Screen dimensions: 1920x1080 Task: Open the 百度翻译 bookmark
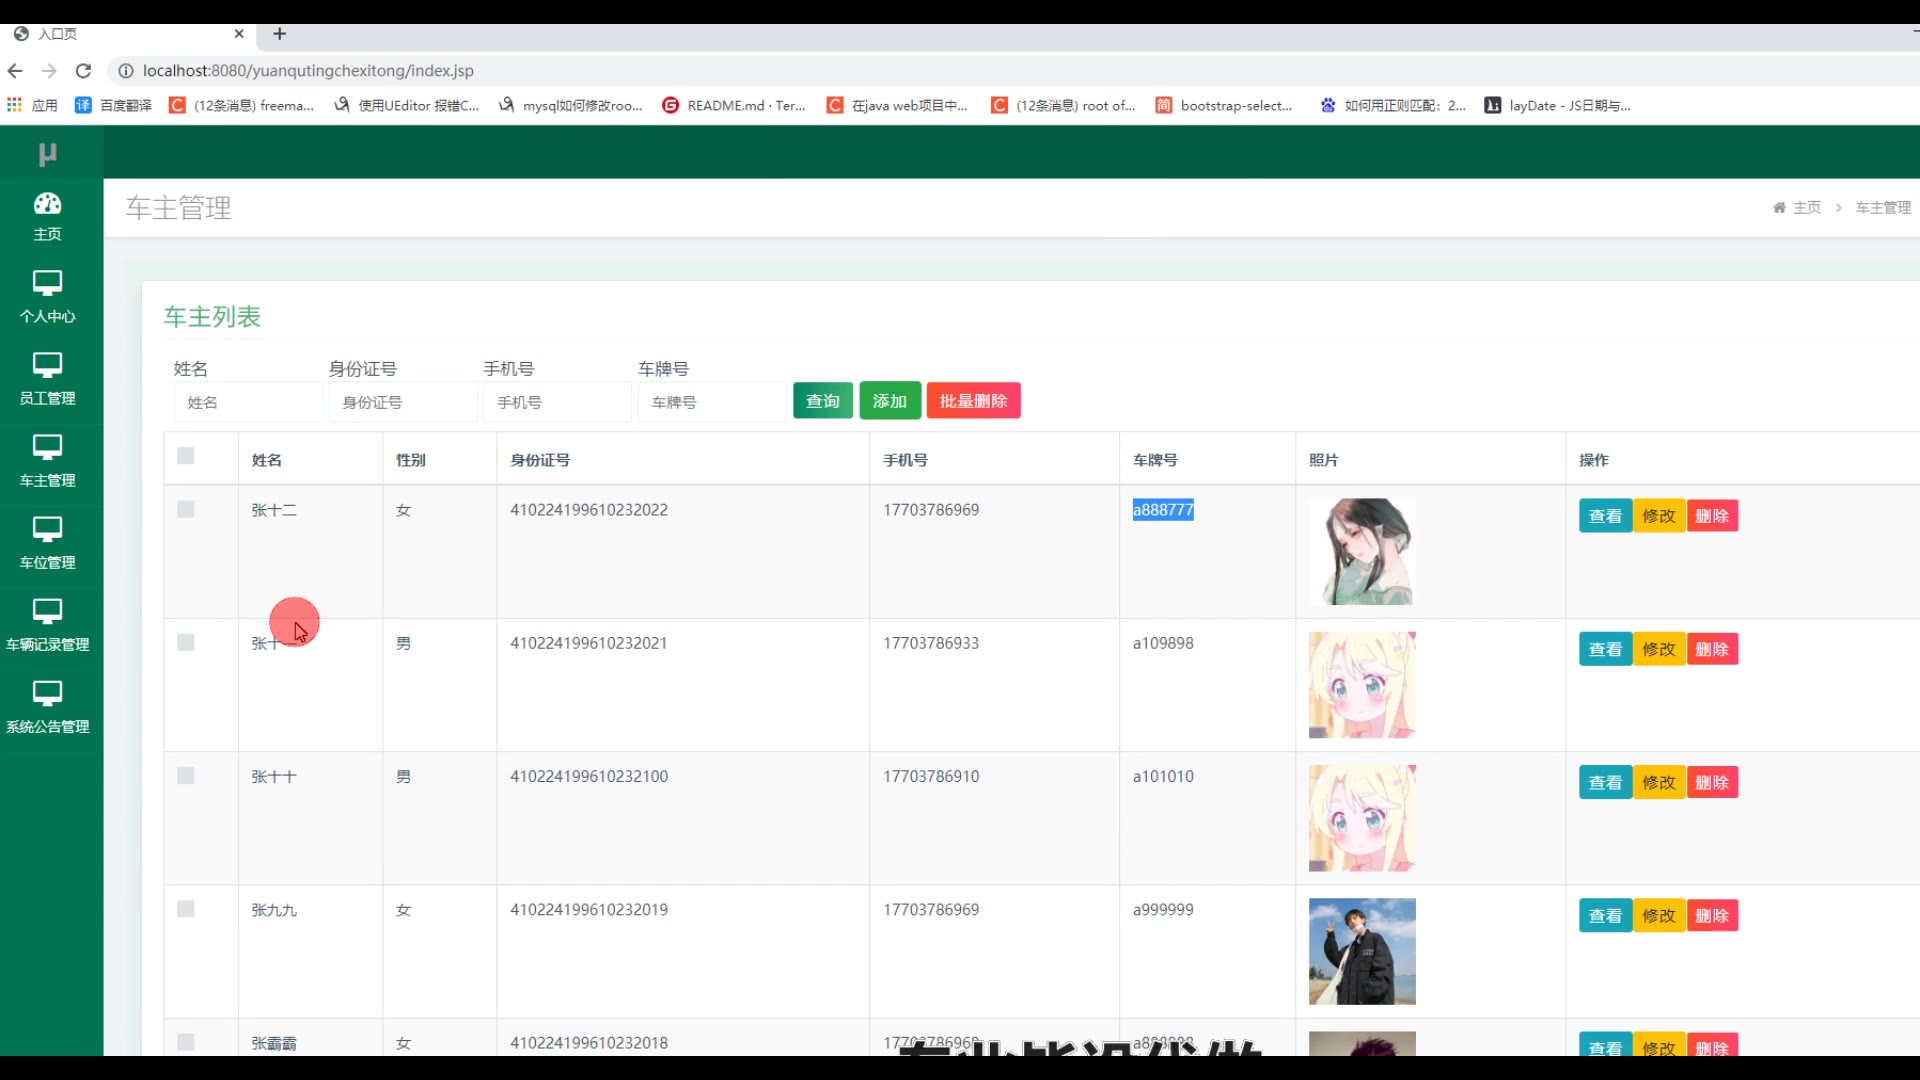coord(114,105)
